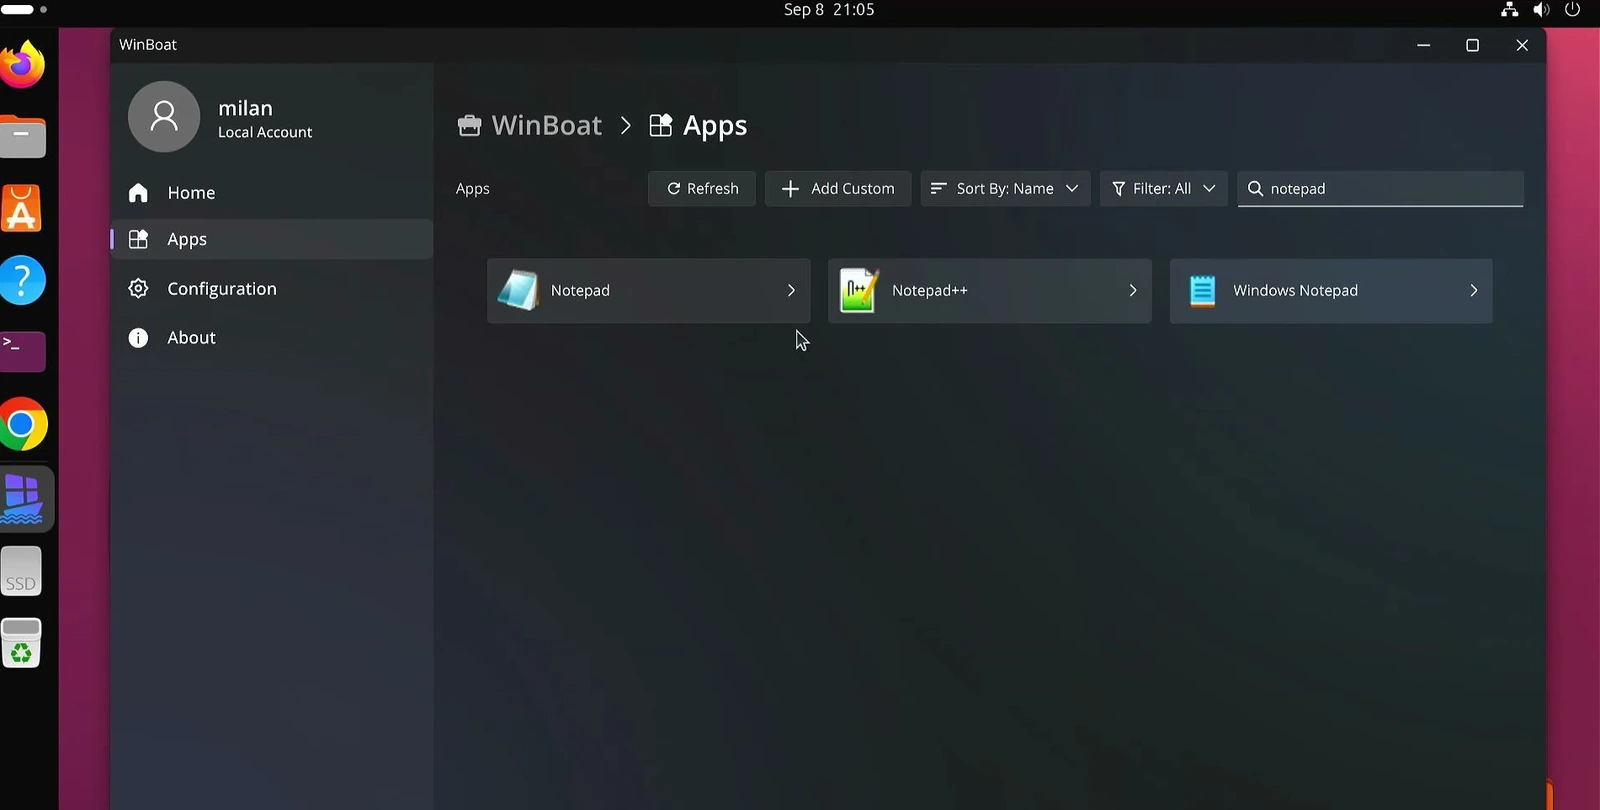Refresh the apps list
The height and width of the screenshot is (810, 1600).
click(x=702, y=189)
